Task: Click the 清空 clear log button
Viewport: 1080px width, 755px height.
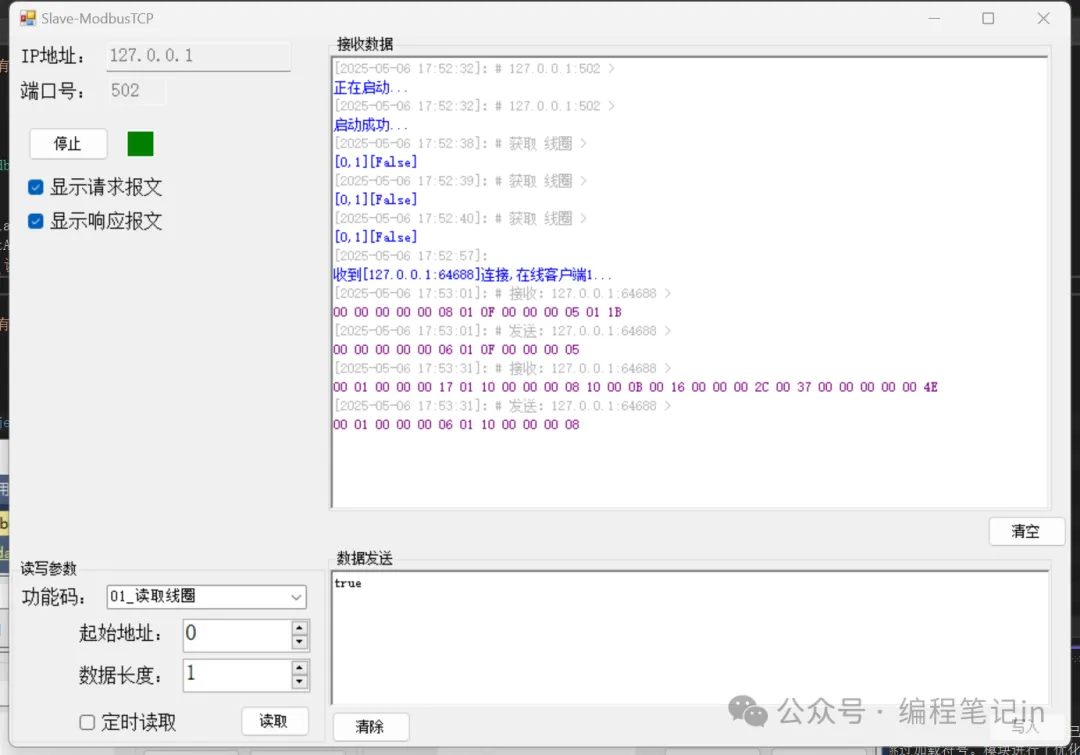Action: tap(1026, 531)
